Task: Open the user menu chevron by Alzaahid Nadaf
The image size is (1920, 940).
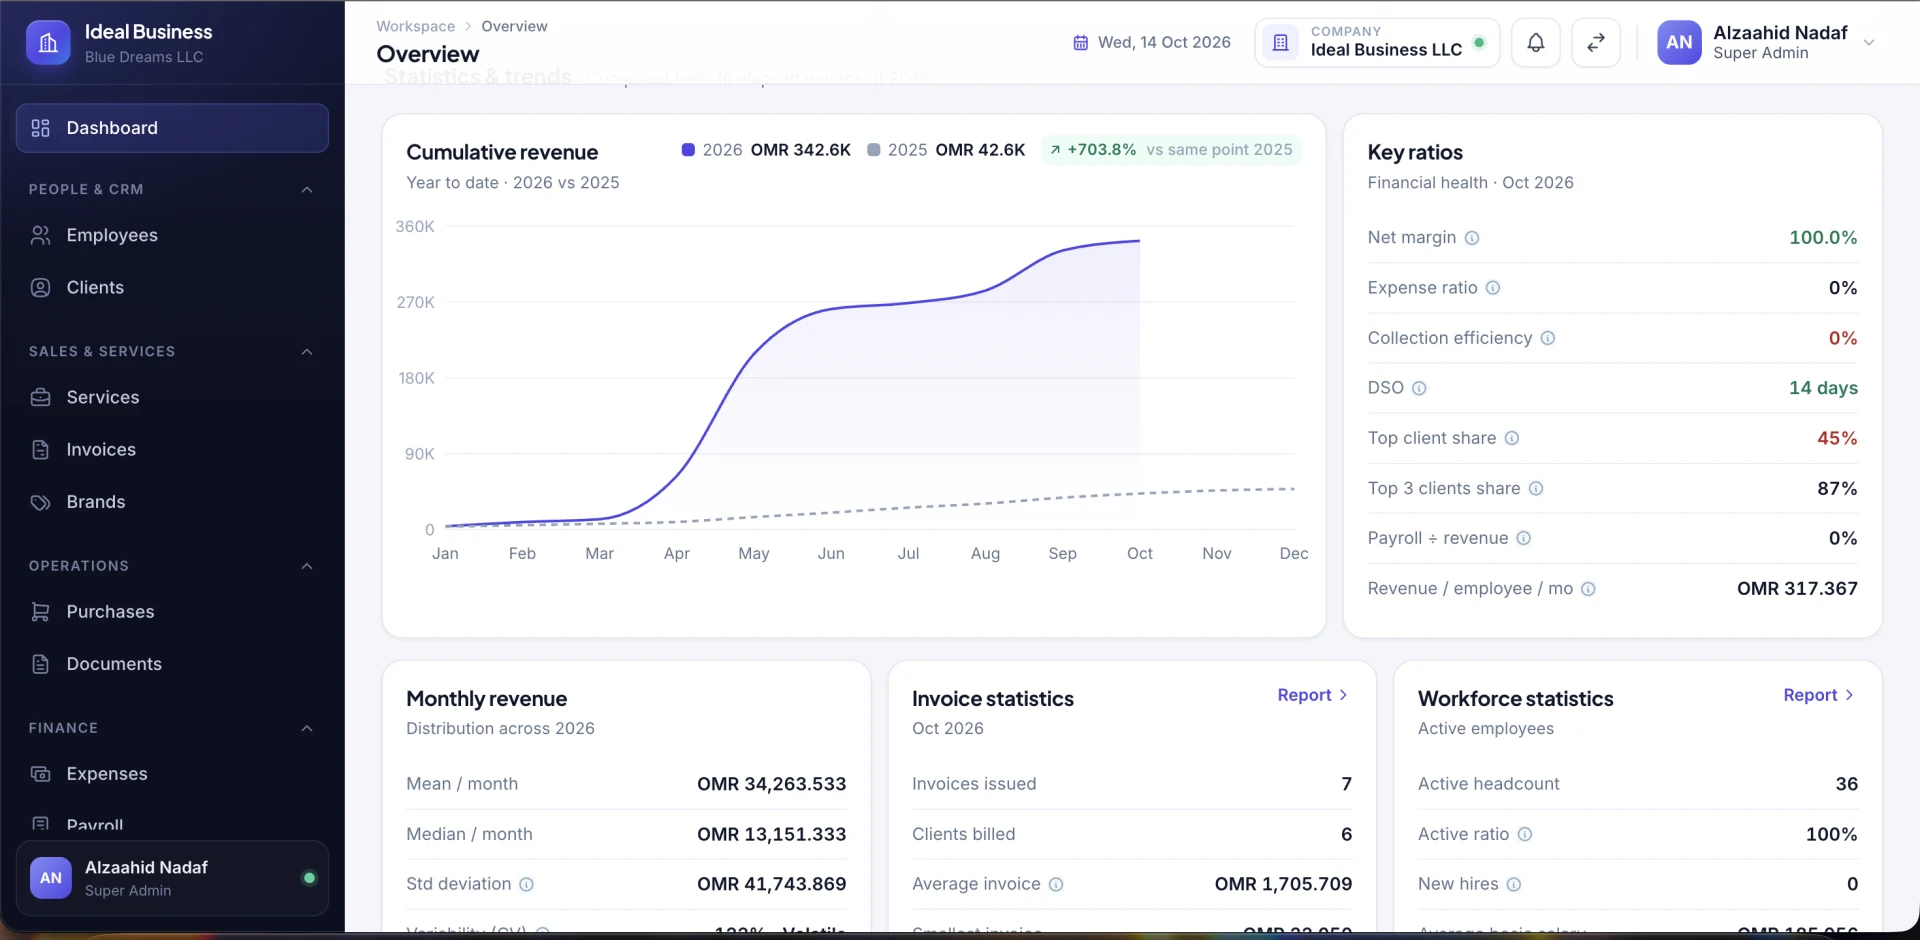Action: coord(1869,43)
